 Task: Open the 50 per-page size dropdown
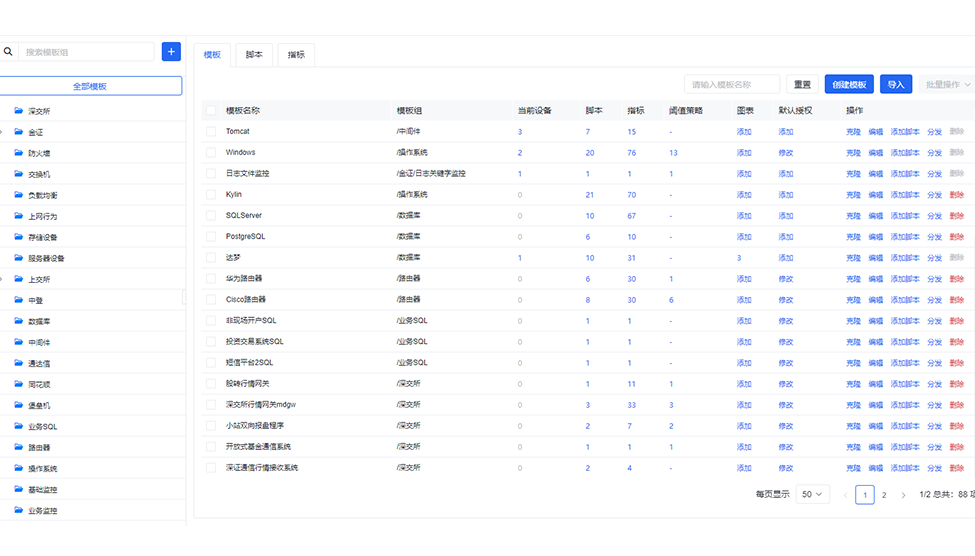click(x=812, y=494)
